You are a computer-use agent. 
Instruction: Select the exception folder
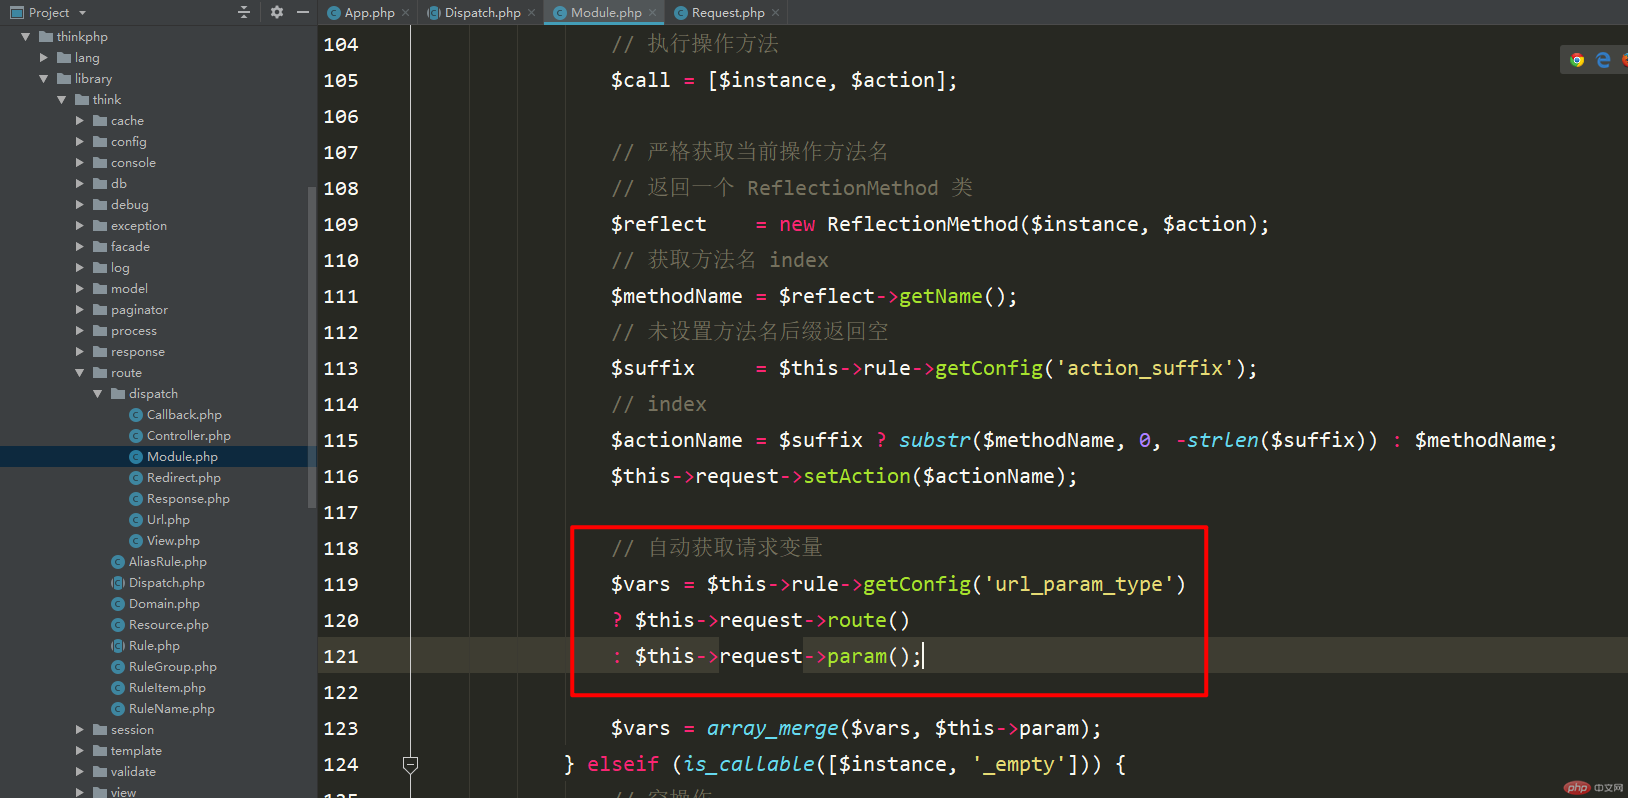[x=138, y=226]
